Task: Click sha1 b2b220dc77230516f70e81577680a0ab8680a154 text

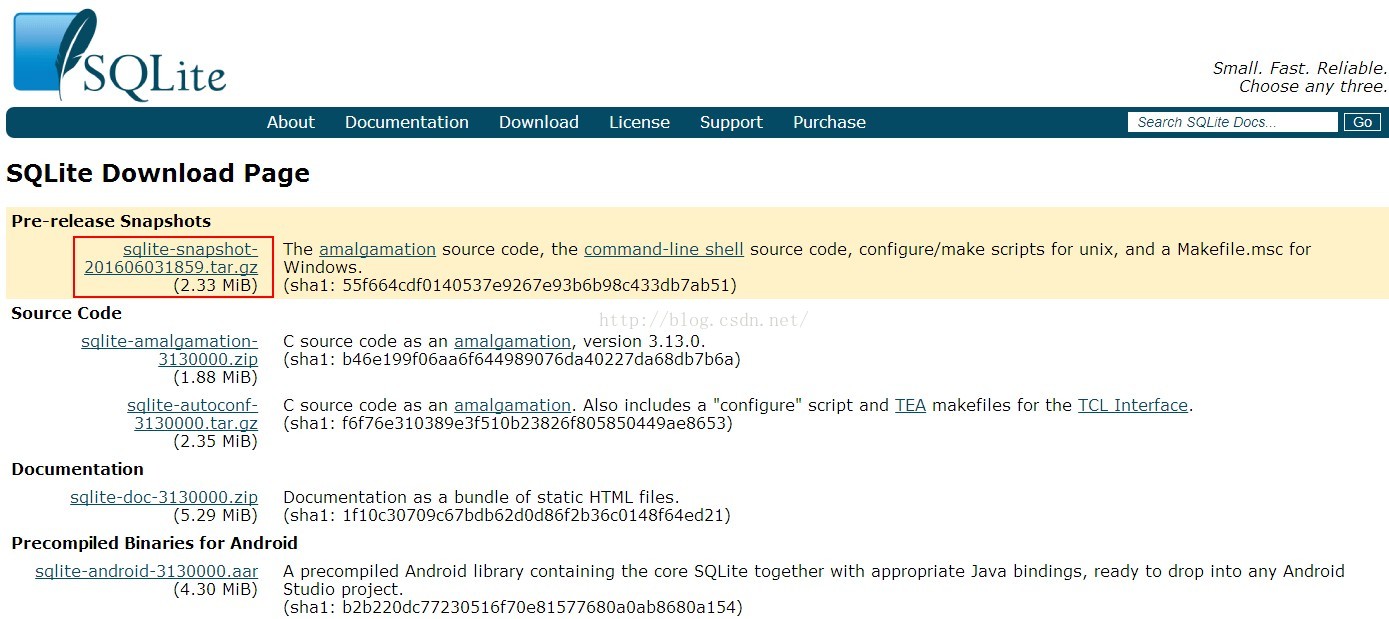Action: pos(513,607)
